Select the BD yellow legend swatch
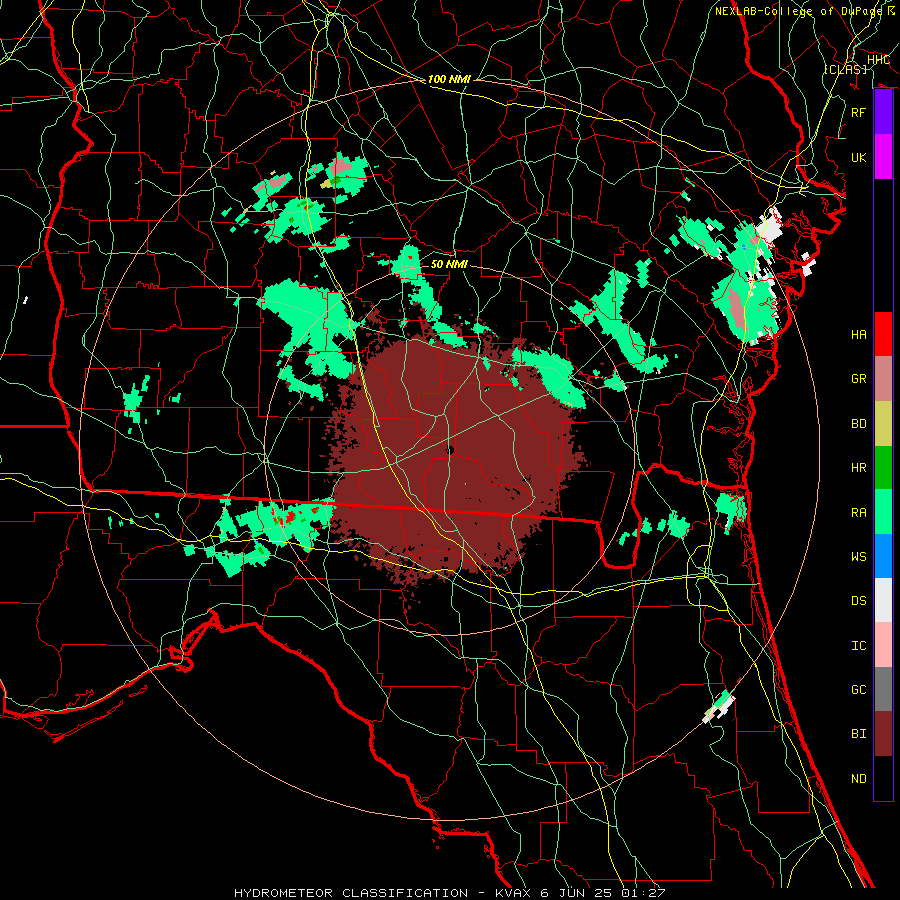 point(883,424)
